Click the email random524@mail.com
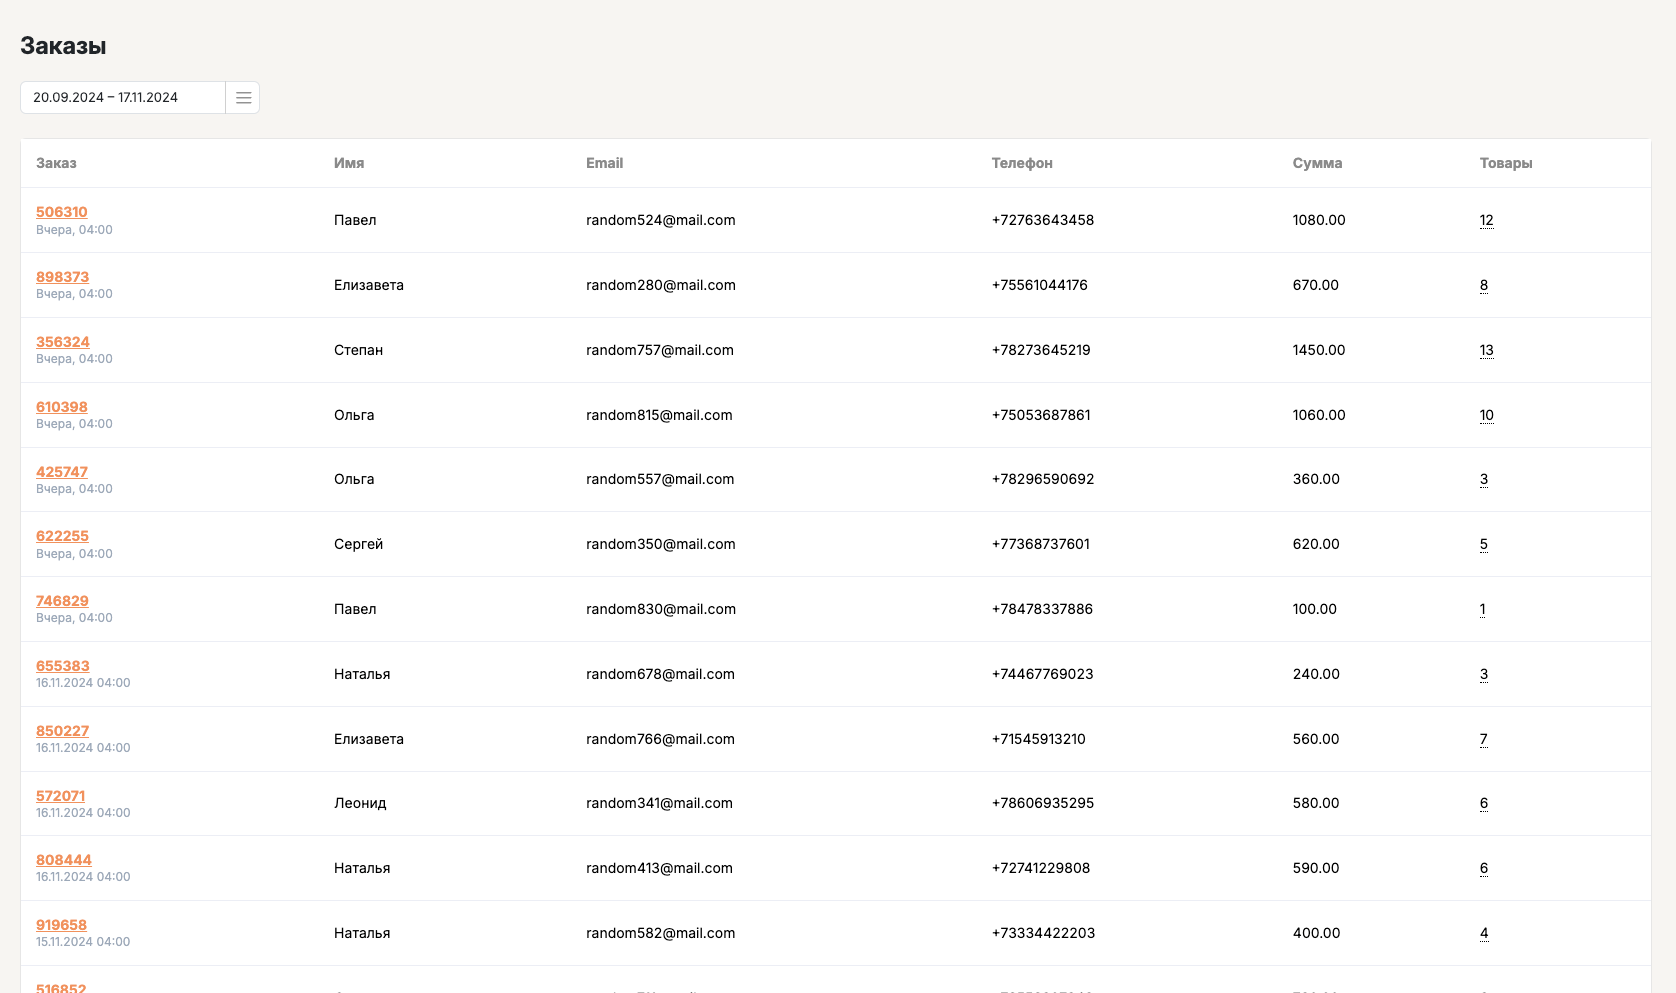Image resolution: width=1676 pixels, height=993 pixels. tap(660, 220)
